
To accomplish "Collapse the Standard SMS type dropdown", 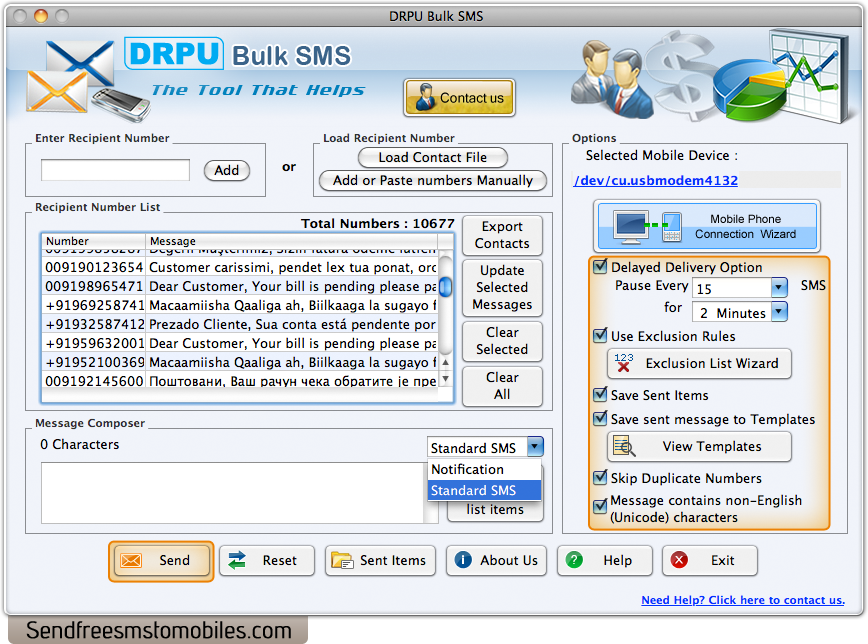I will click(535, 446).
